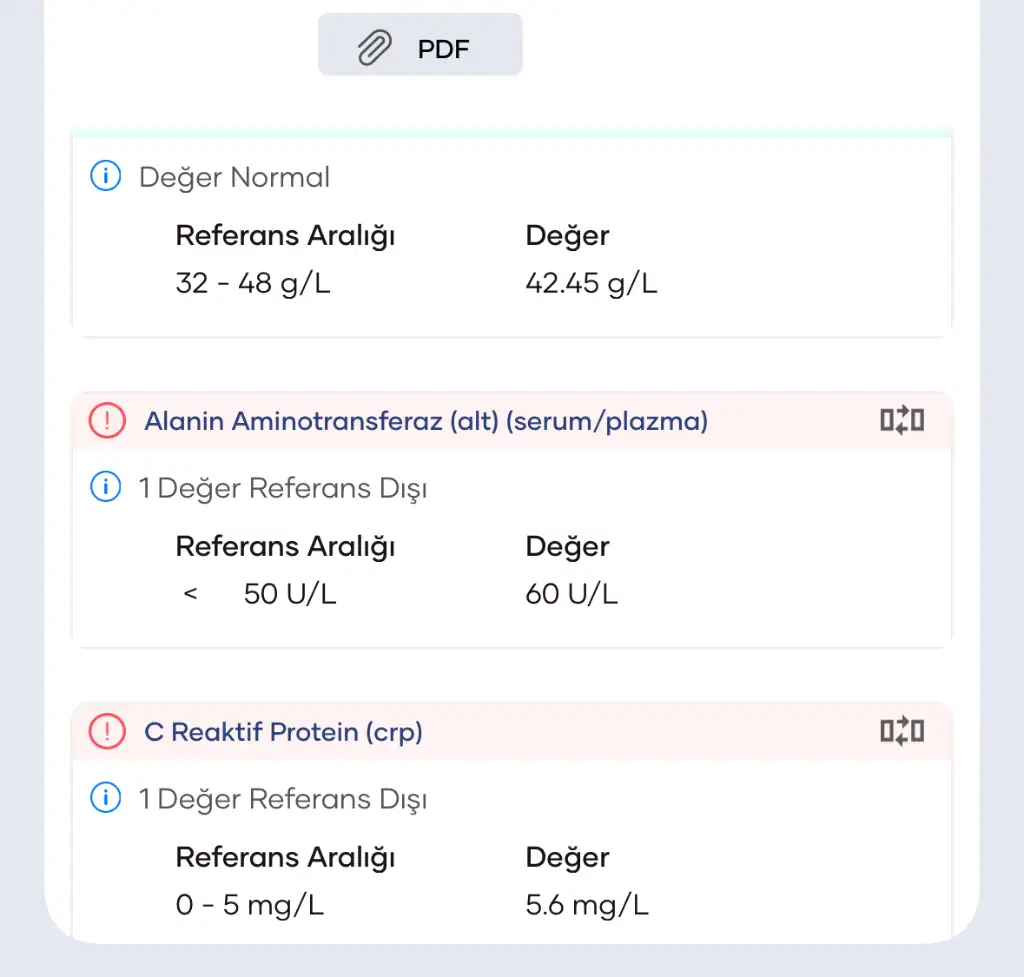Click red warning icon for Alanin Aminotransferaz
The width and height of the screenshot is (1024, 977).
(107, 421)
